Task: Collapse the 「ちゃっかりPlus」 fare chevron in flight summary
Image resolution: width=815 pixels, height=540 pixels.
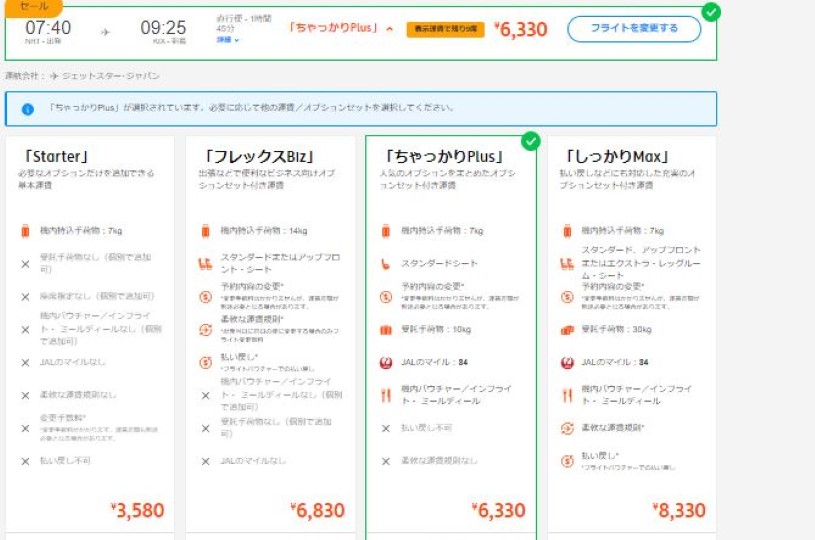Action: [x=389, y=29]
